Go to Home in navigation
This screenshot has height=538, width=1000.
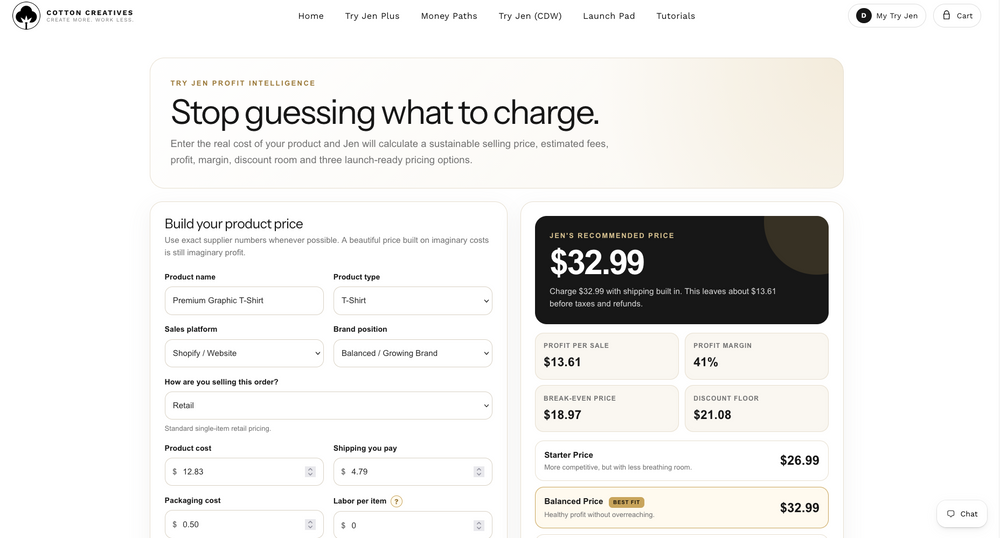click(311, 16)
